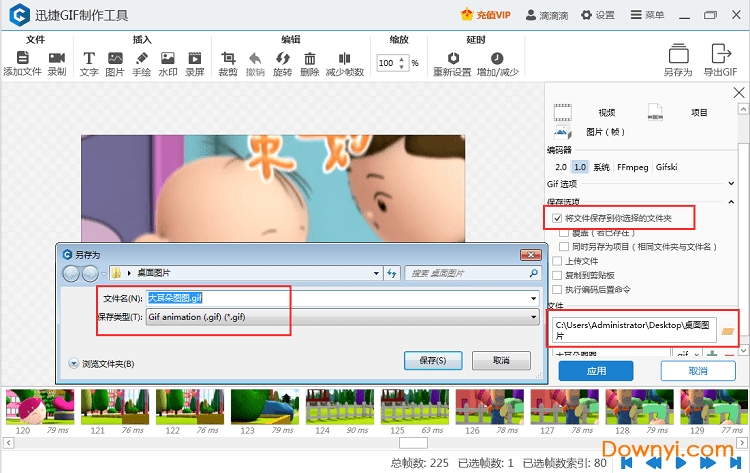Click the 导出GIF (Export GIF) icon
Image resolution: width=750 pixels, height=473 pixels.
pyautogui.click(x=720, y=55)
